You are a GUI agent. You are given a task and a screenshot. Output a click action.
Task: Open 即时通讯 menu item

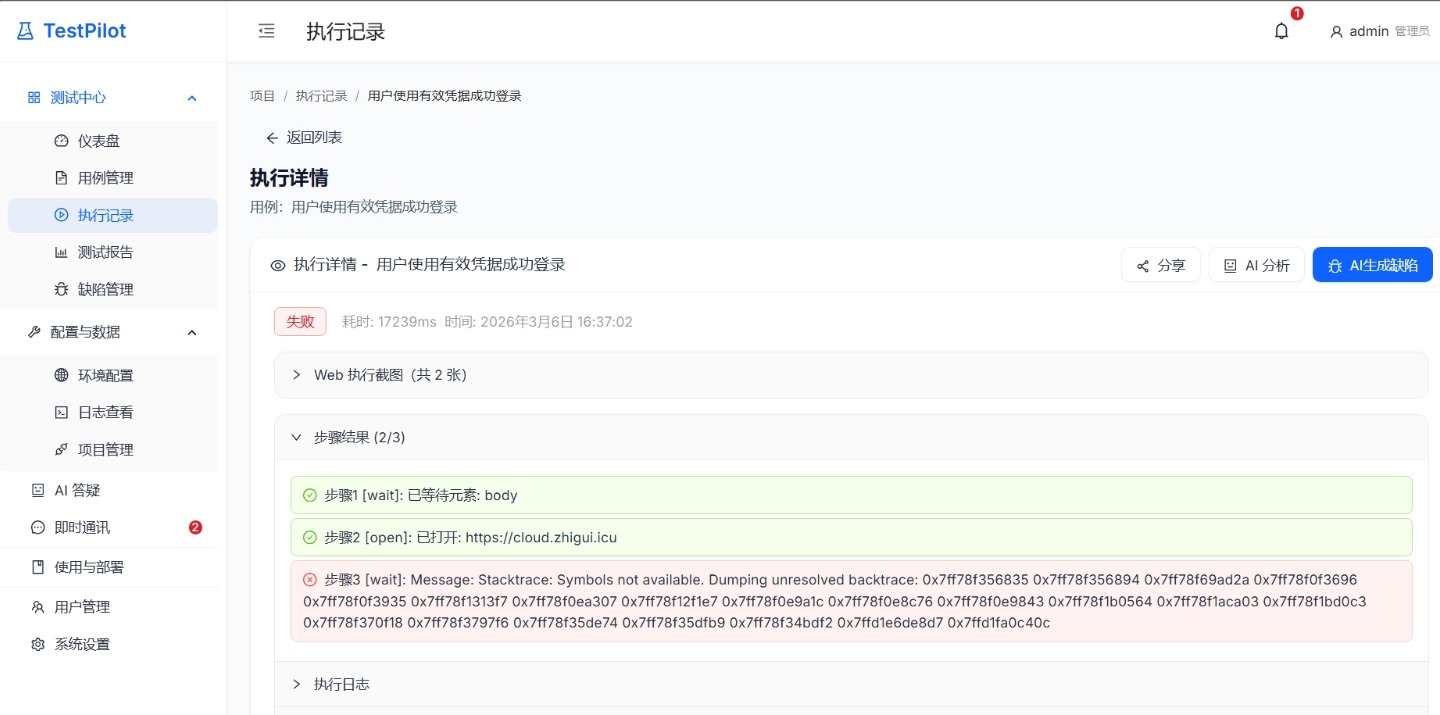pos(113,527)
